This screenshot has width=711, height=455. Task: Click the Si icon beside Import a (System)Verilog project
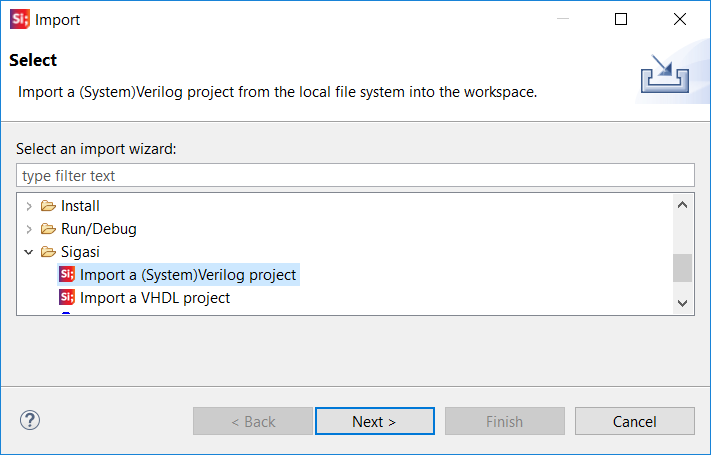coord(67,274)
